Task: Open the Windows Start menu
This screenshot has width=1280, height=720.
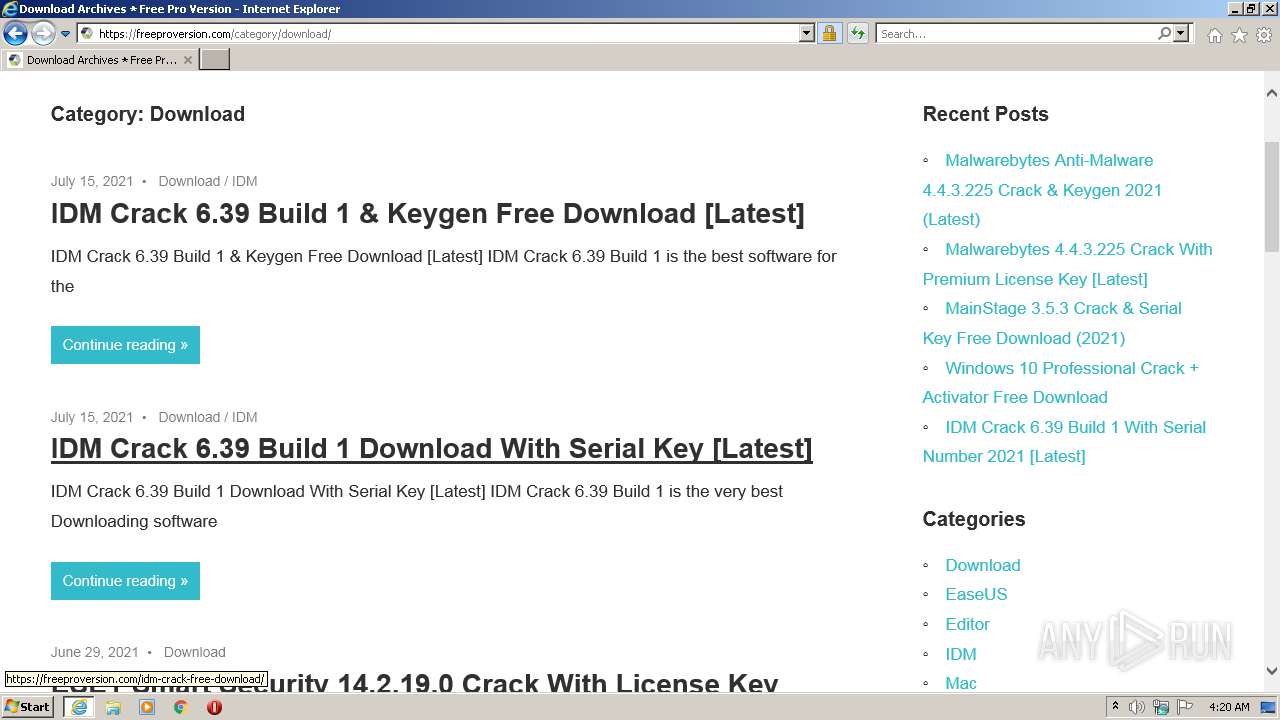Action: tap(27, 707)
